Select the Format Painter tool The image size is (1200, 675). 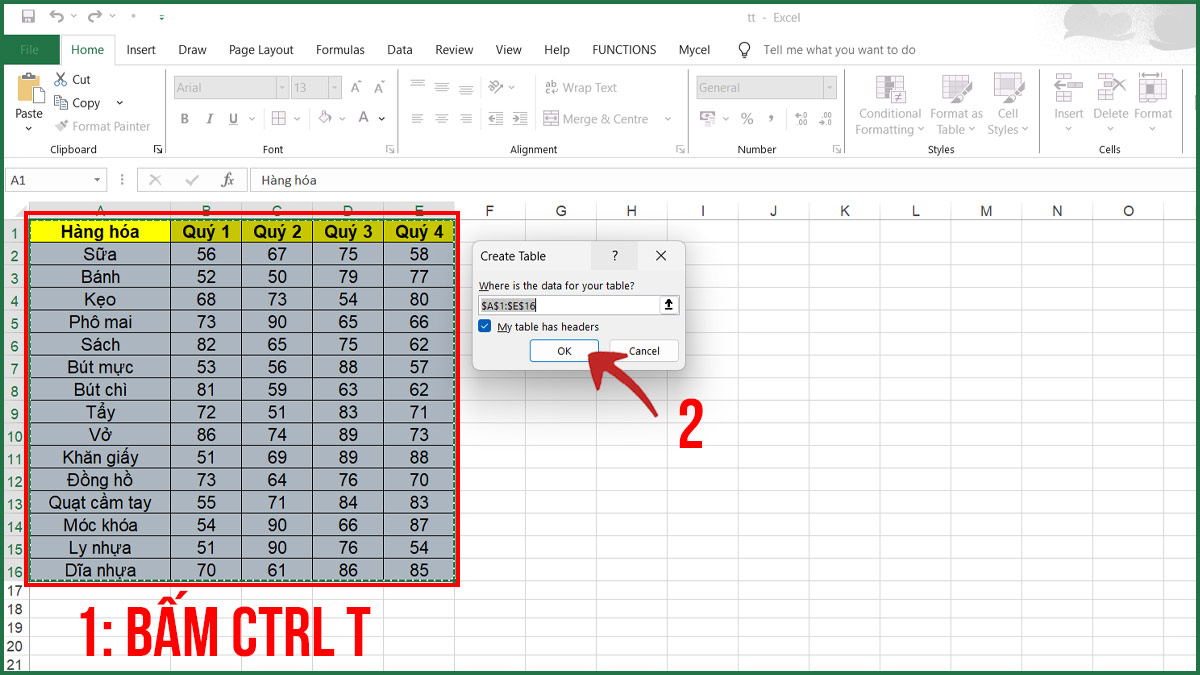coord(103,126)
